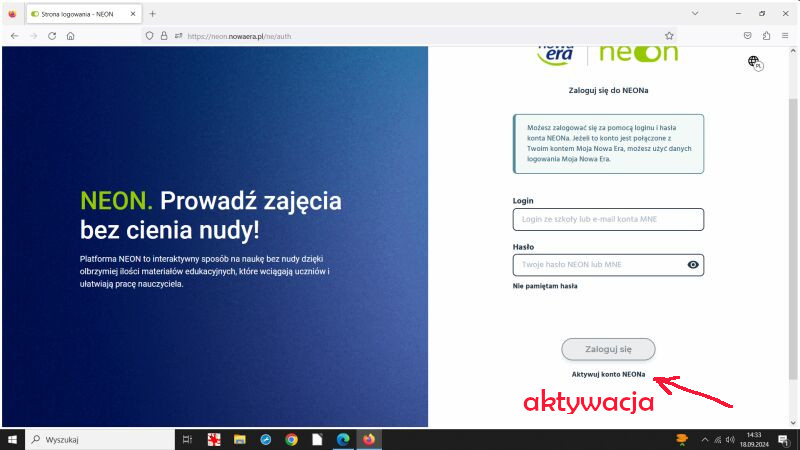800x450 pixels.
Task: Click the Nie pamiętam hasła link
Action: [545, 286]
